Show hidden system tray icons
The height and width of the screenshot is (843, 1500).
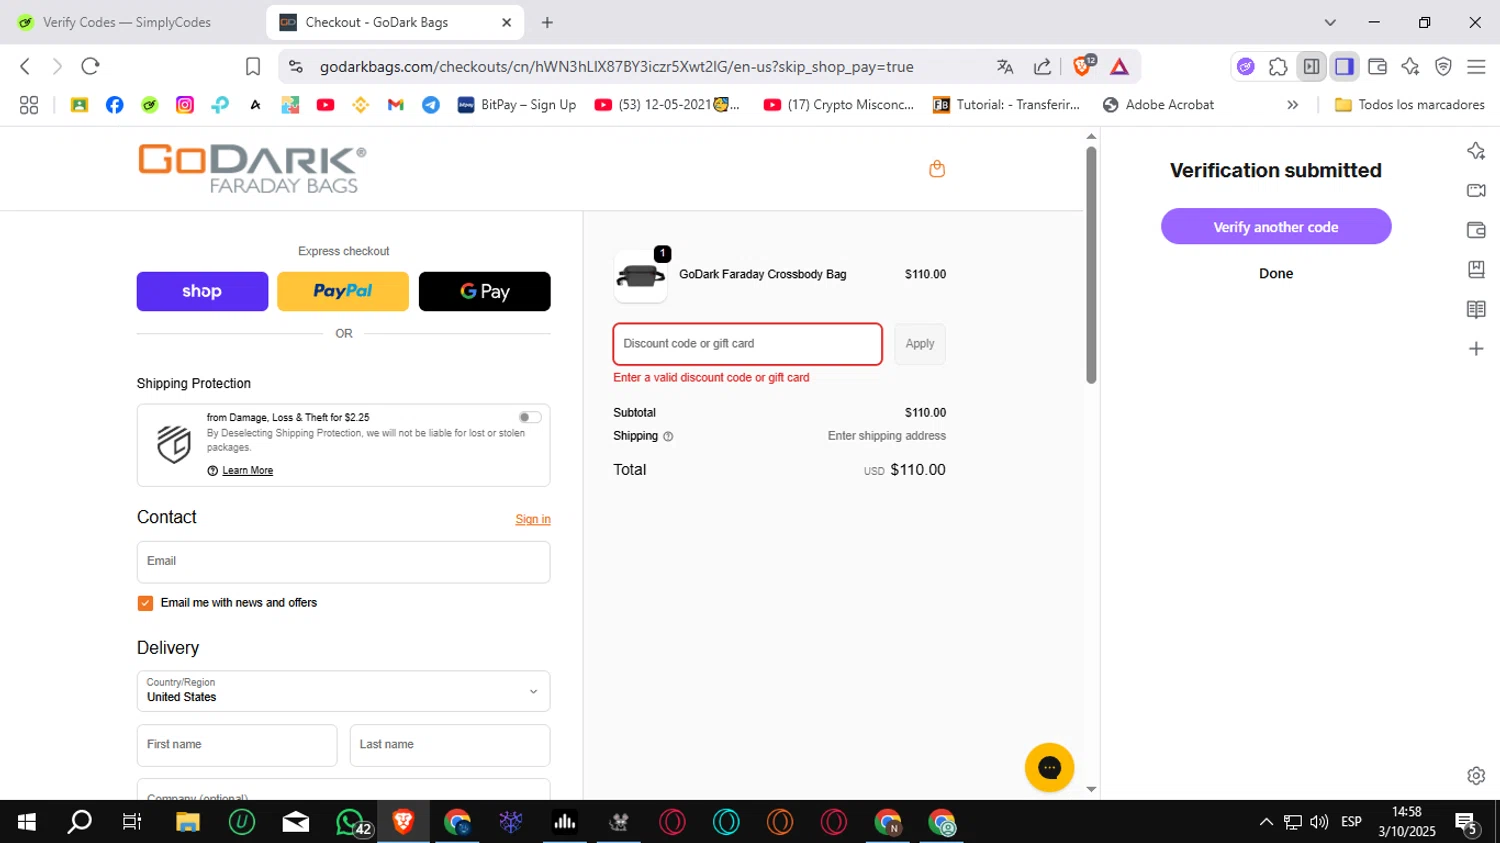1266,822
